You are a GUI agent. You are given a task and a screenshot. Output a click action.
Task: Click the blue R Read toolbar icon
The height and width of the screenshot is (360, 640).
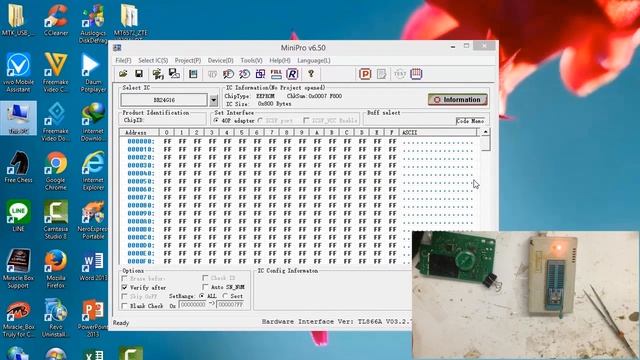pyautogui.click(x=292, y=74)
